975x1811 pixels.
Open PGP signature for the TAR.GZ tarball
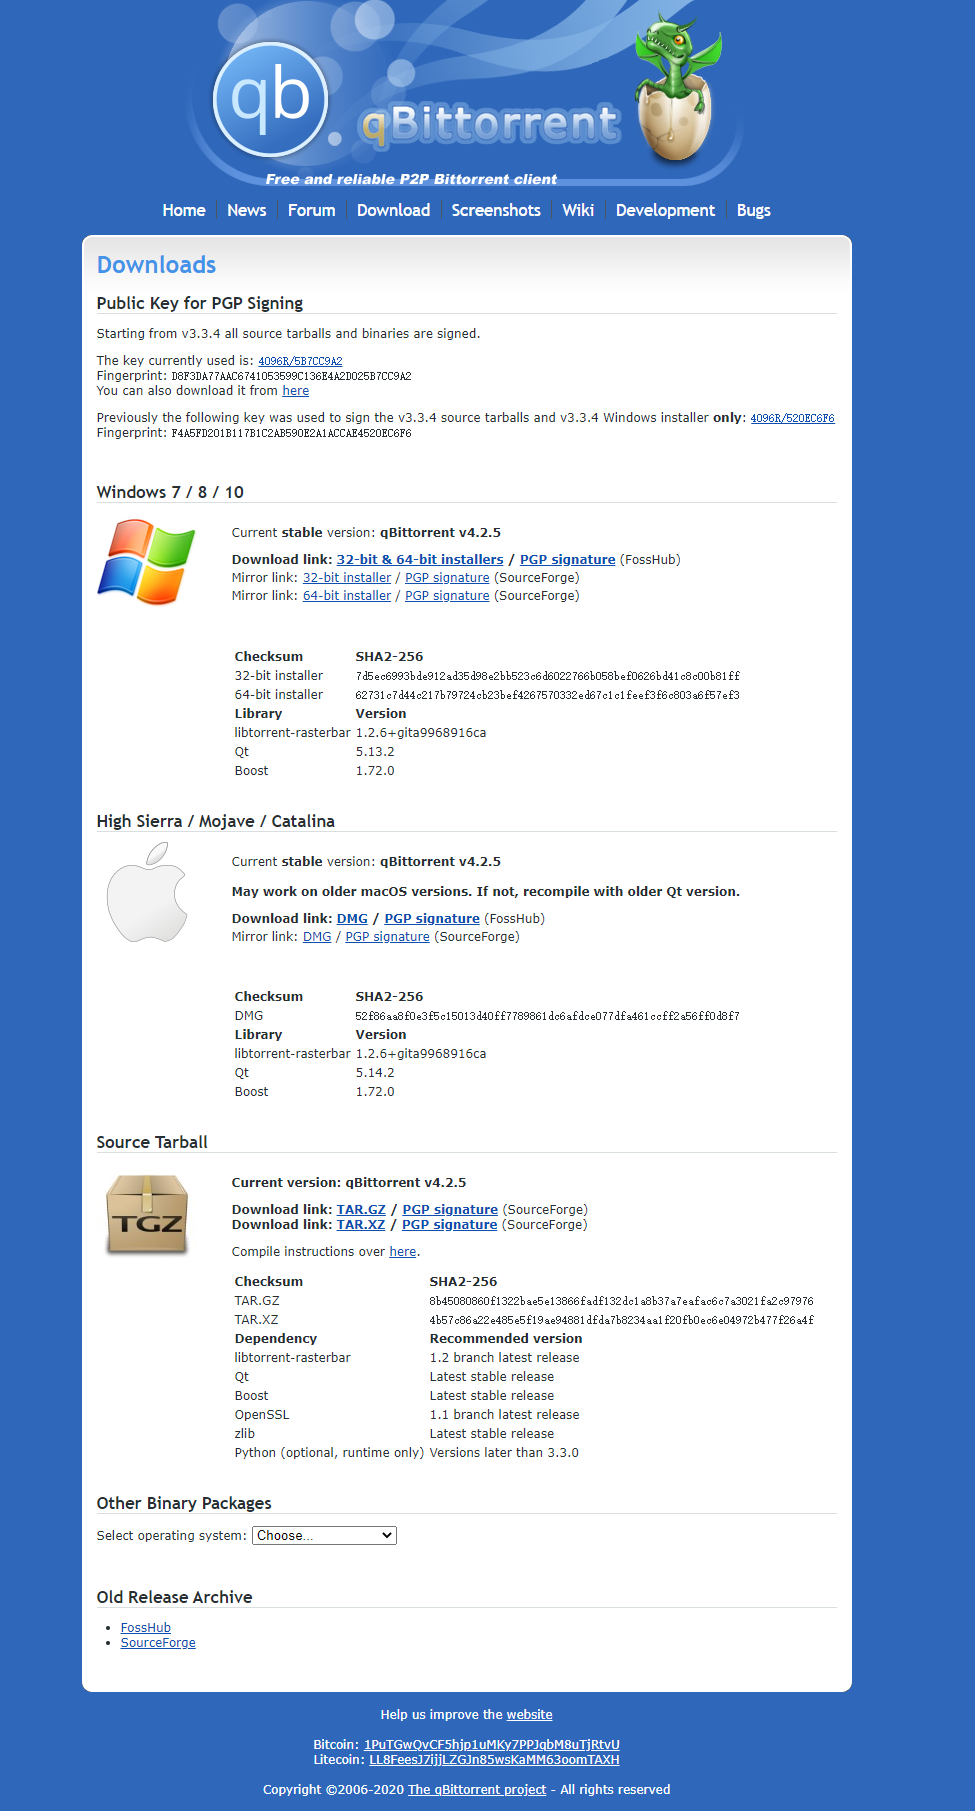pyautogui.click(x=450, y=1210)
